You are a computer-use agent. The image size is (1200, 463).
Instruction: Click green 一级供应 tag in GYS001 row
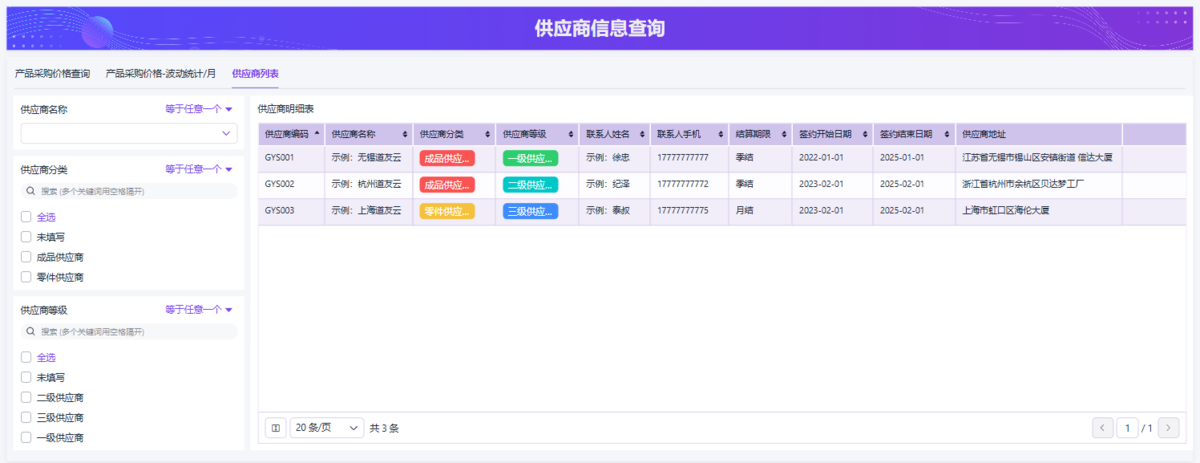click(x=530, y=158)
